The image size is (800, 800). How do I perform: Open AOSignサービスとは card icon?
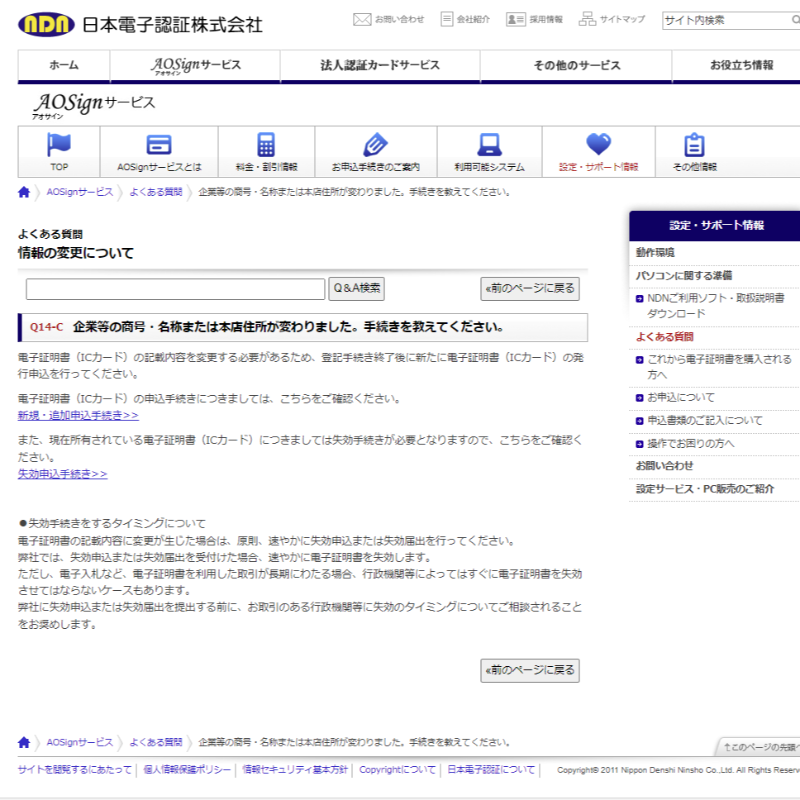click(x=159, y=144)
